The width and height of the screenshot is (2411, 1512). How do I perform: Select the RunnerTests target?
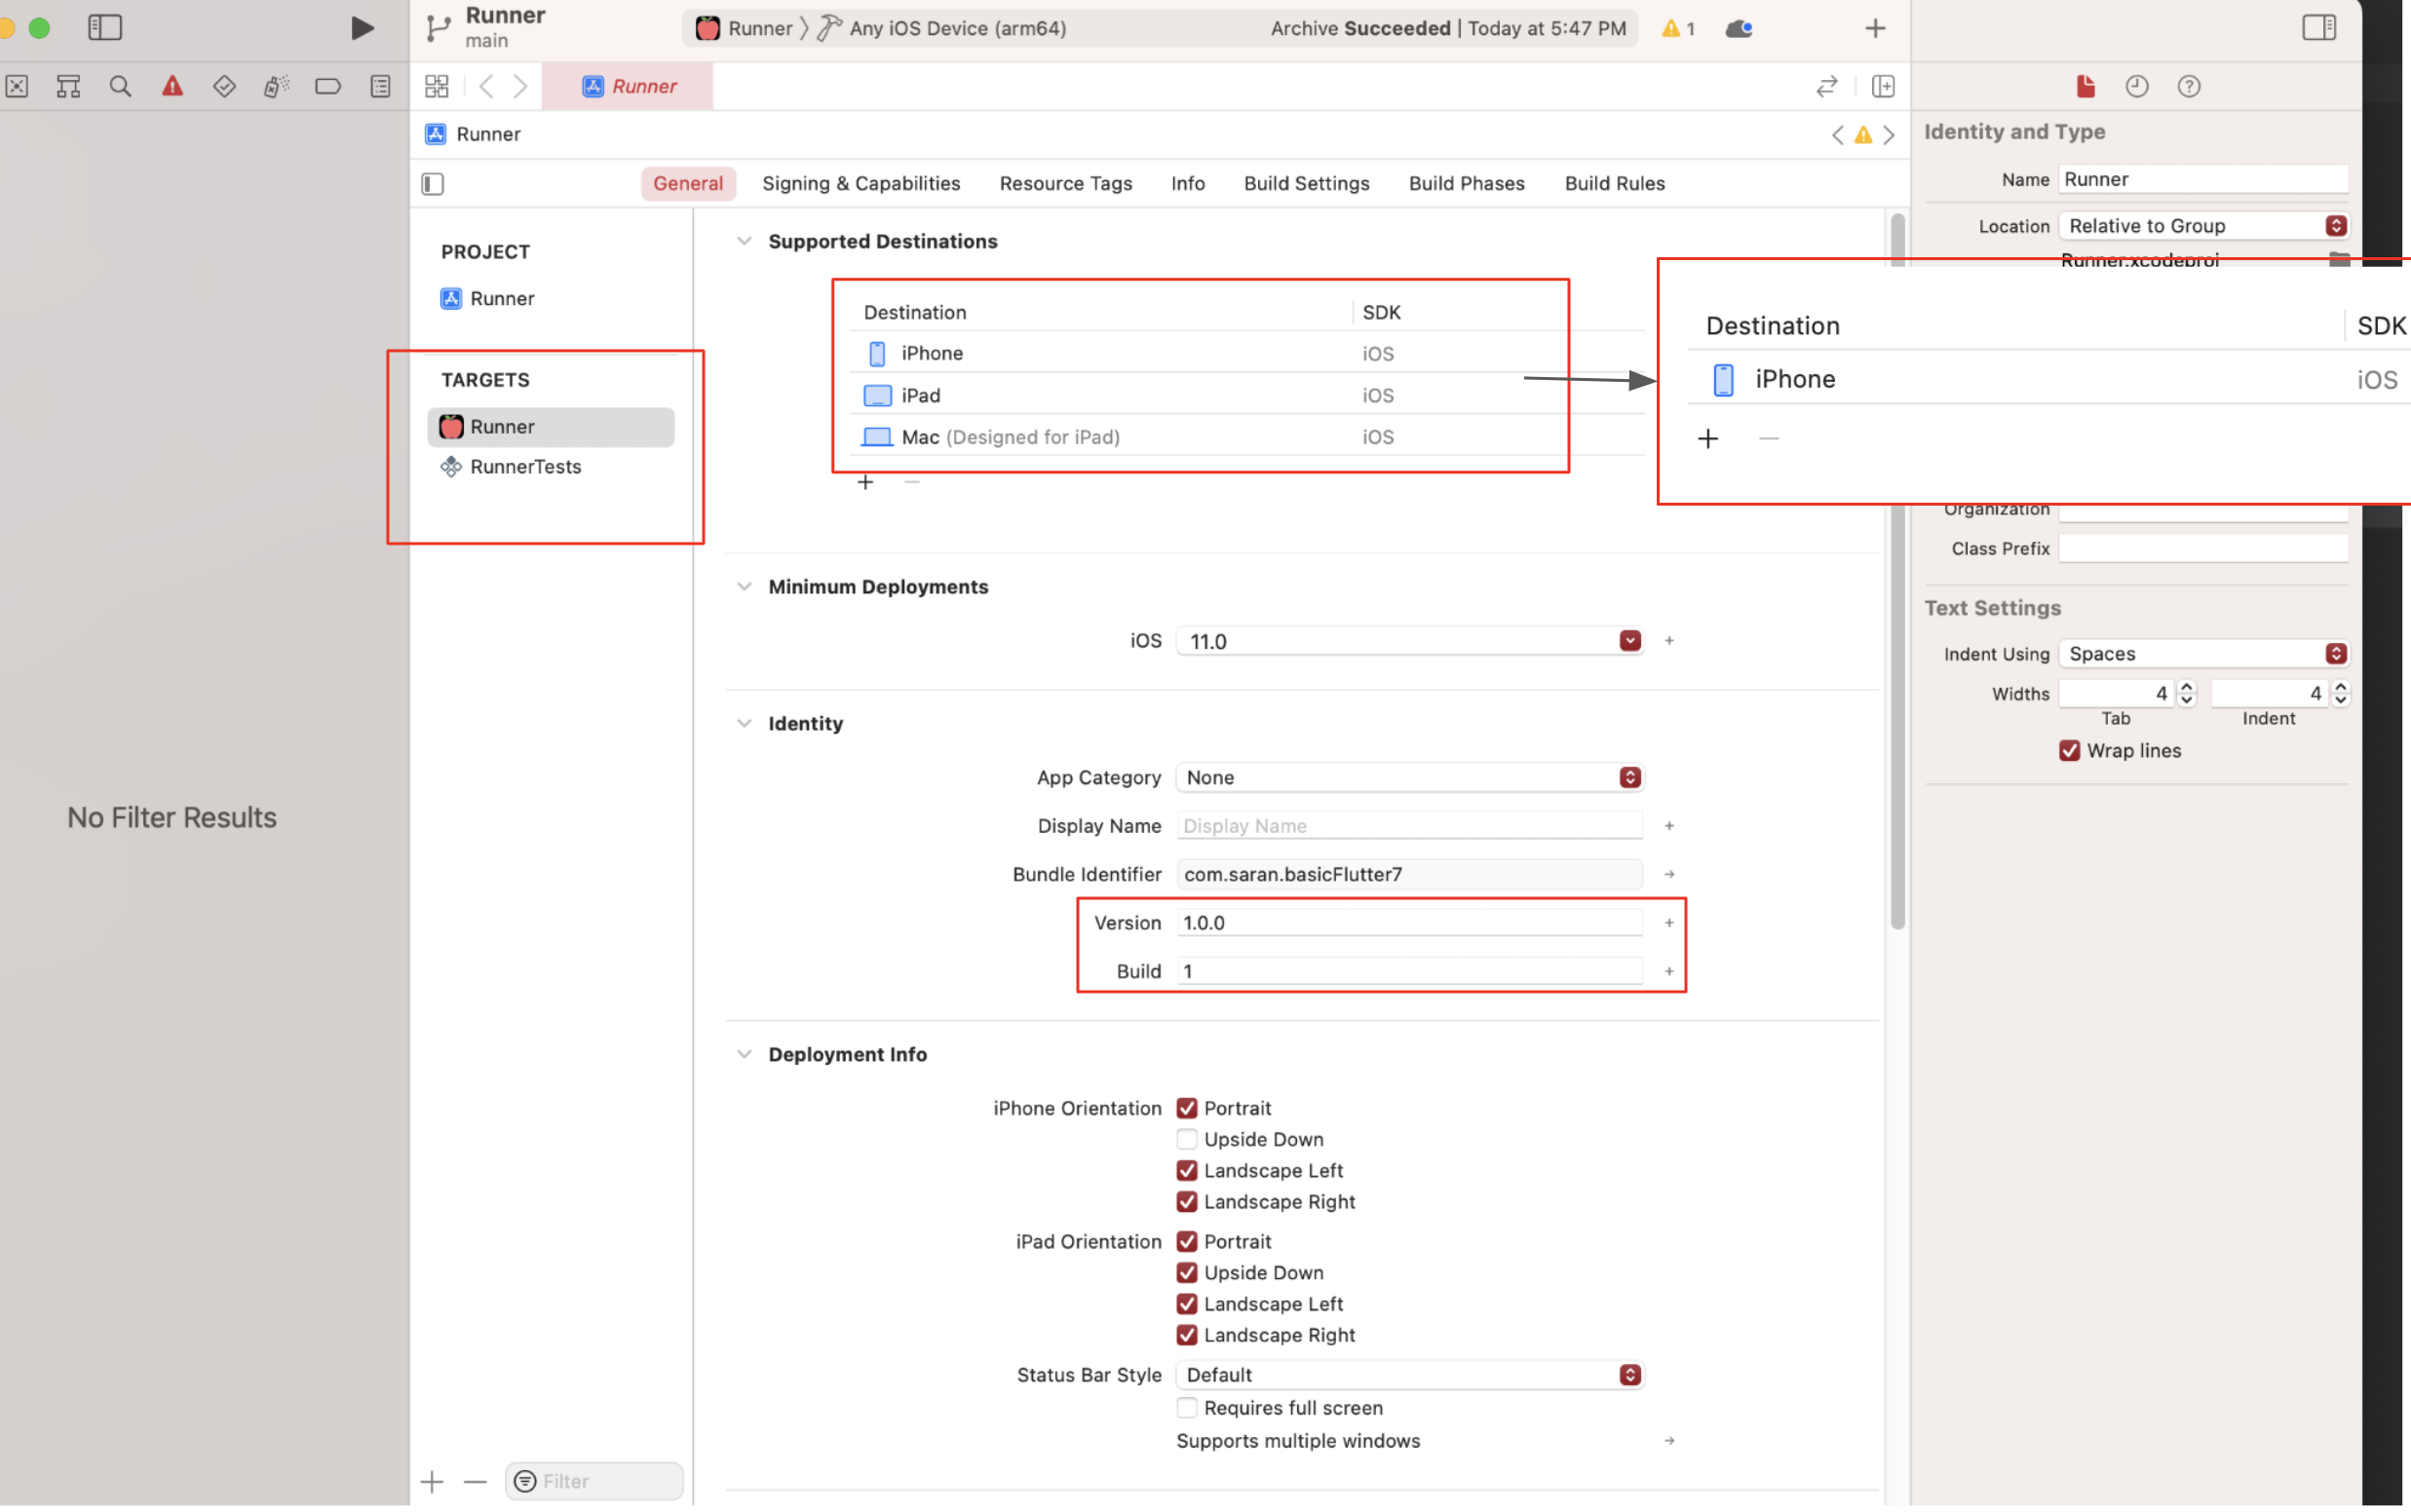(524, 467)
